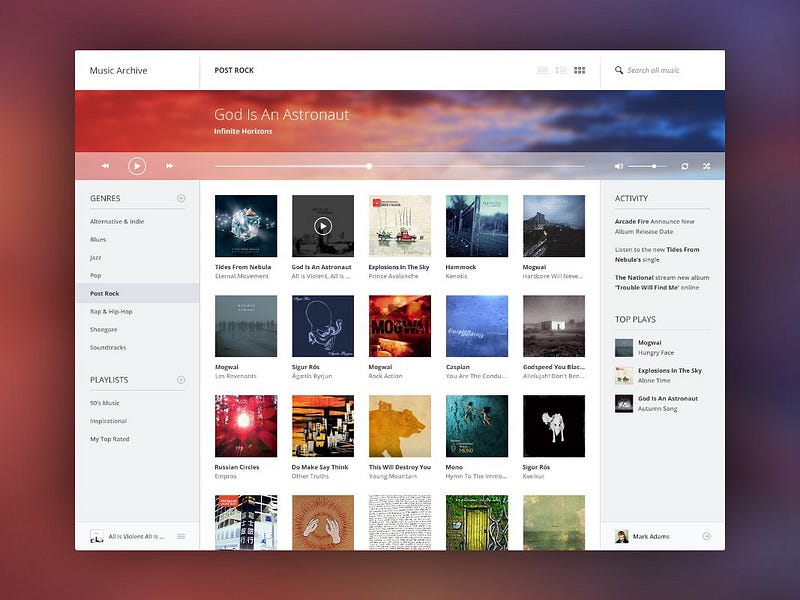Screen dimensions: 800x600
Task: Open This Will Destroy You Young Mountain album
Action: pos(400,426)
